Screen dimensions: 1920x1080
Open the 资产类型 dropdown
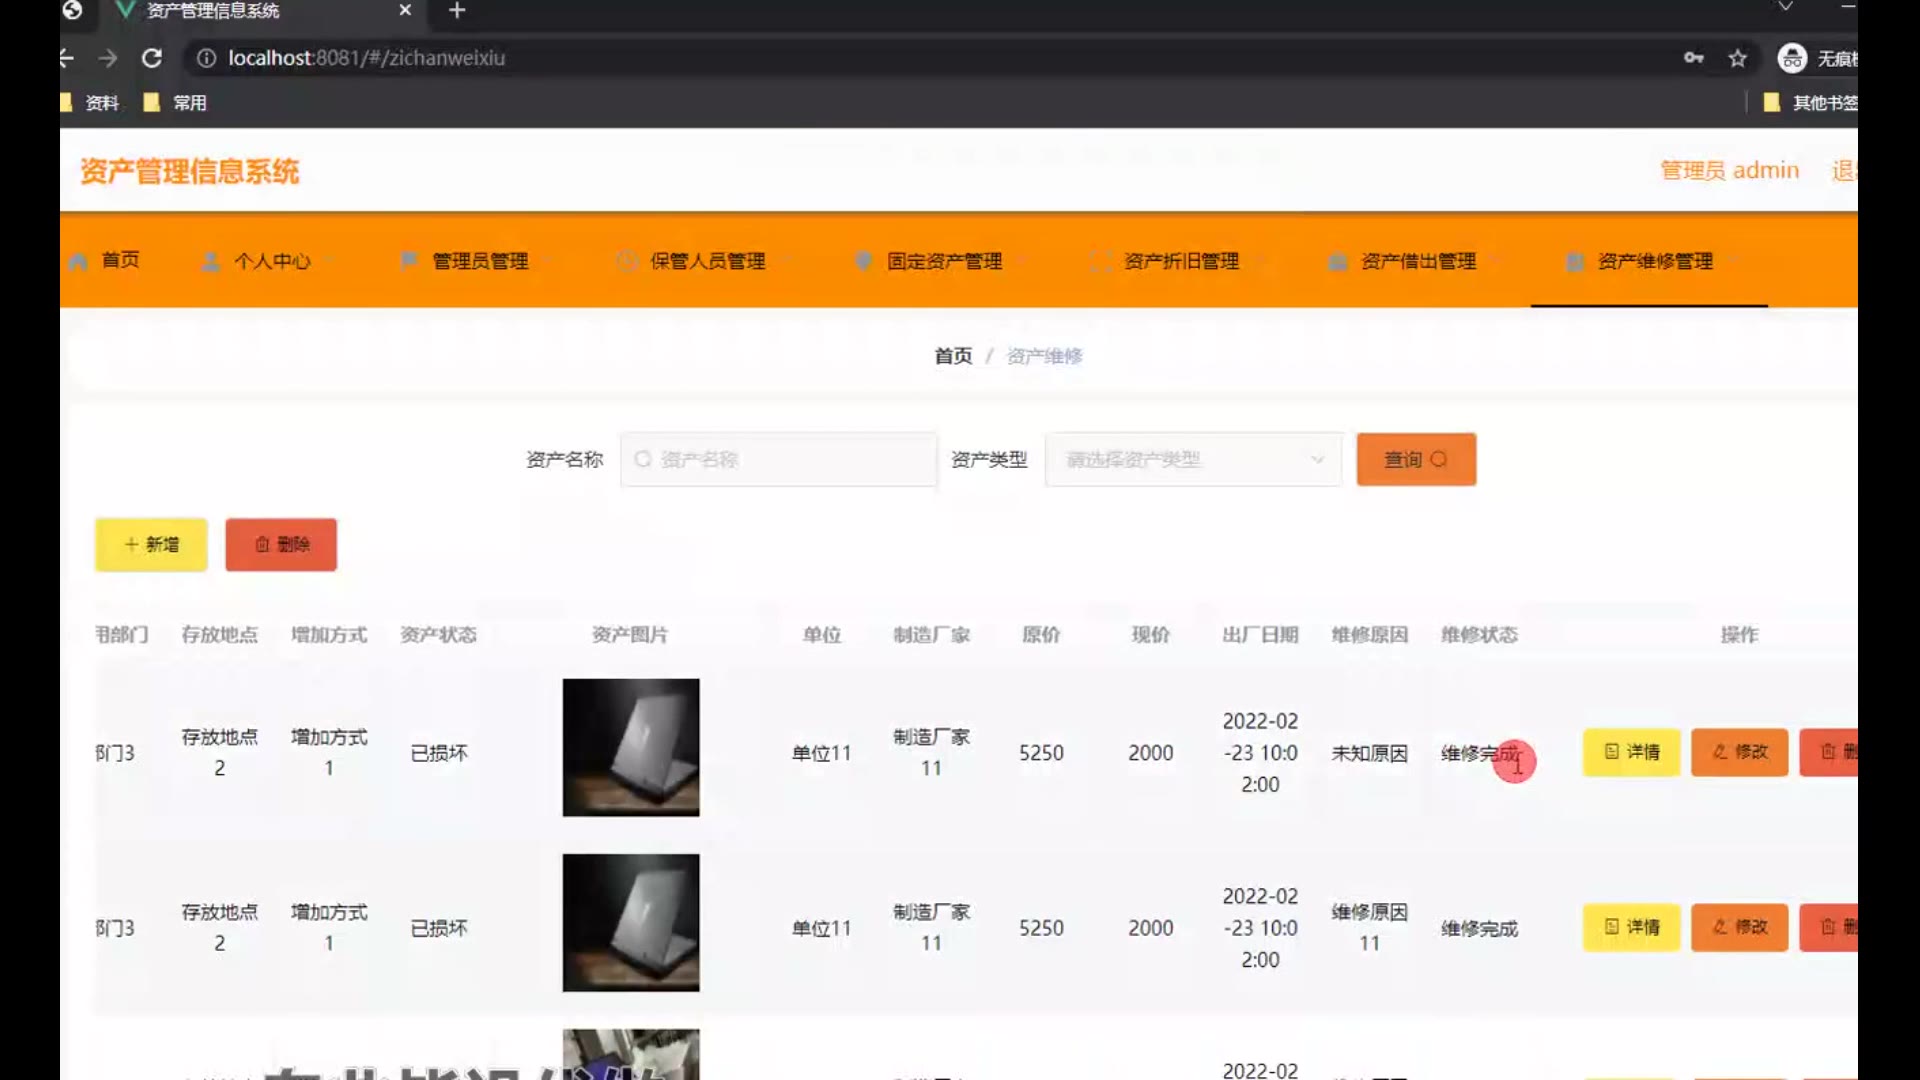(x=1193, y=459)
